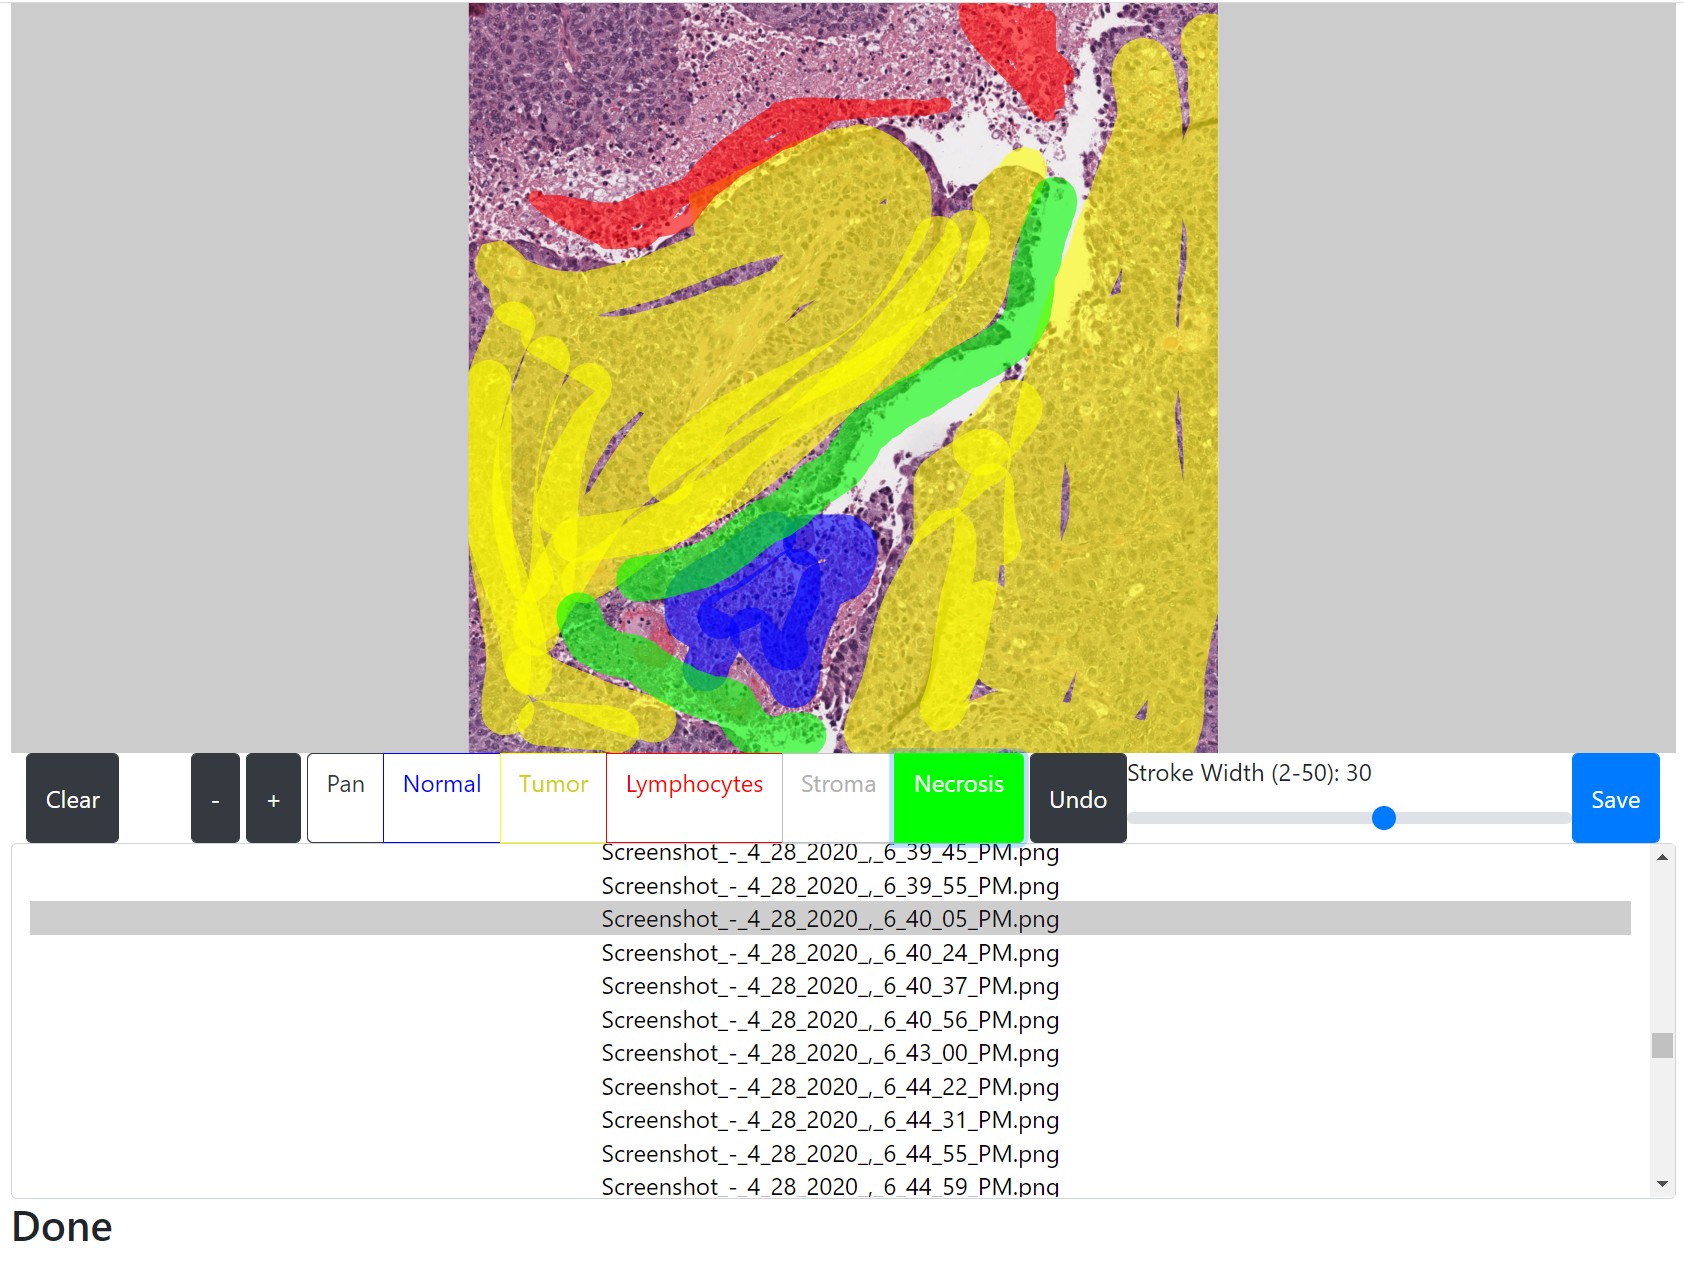Screen dimensions: 1684x1265
Task: Select the highlighted 6_40_05_PM.png file
Action: pos(830,919)
